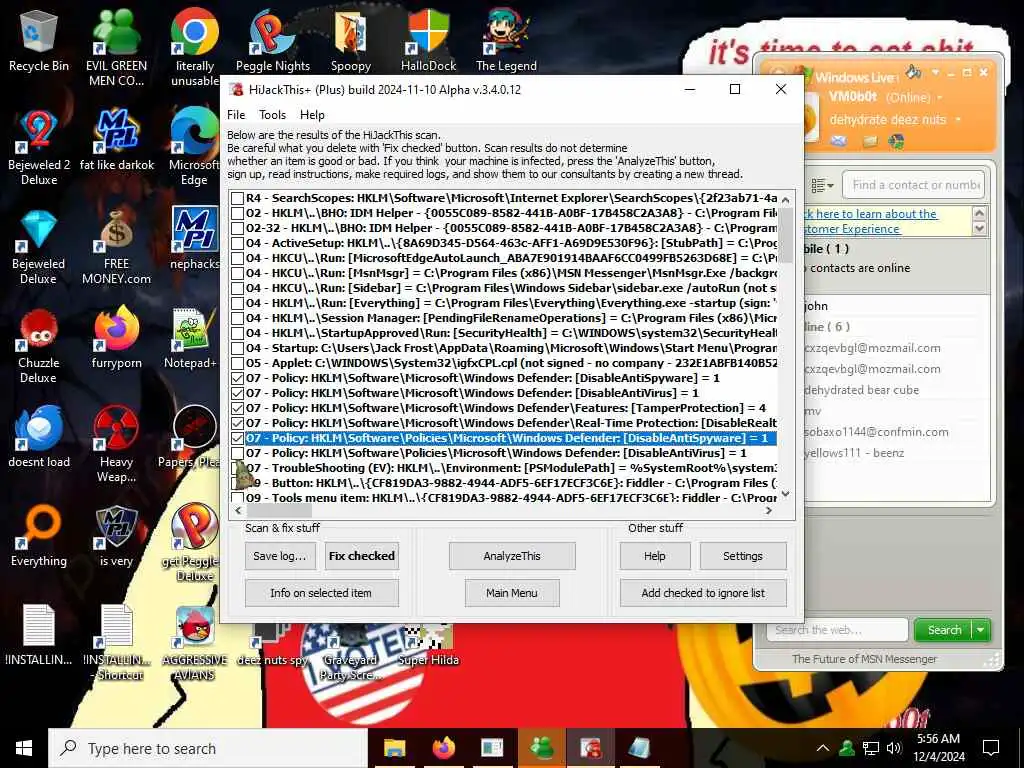The image size is (1024, 768).
Task: Open the Show menu arrow in Messenger title
Action: click(935, 71)
